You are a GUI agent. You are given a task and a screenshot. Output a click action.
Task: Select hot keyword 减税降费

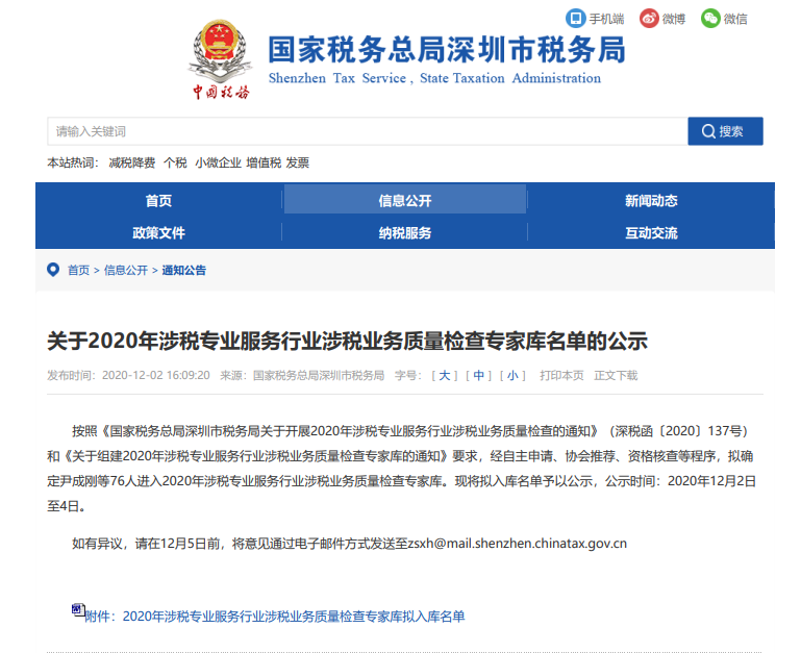tap(132, 163)
